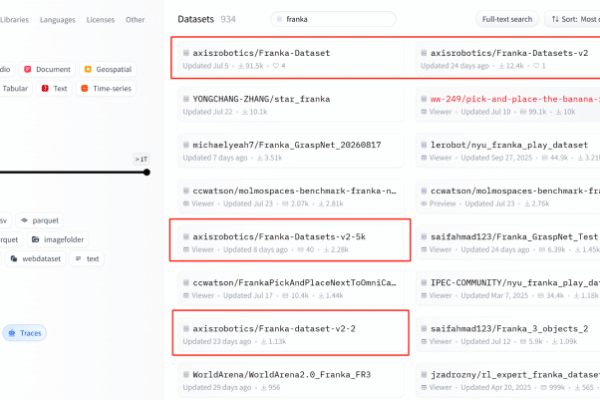Click download icon on YONGCHANG-ZHANG/star_franka card

click(x=245, y=112)
